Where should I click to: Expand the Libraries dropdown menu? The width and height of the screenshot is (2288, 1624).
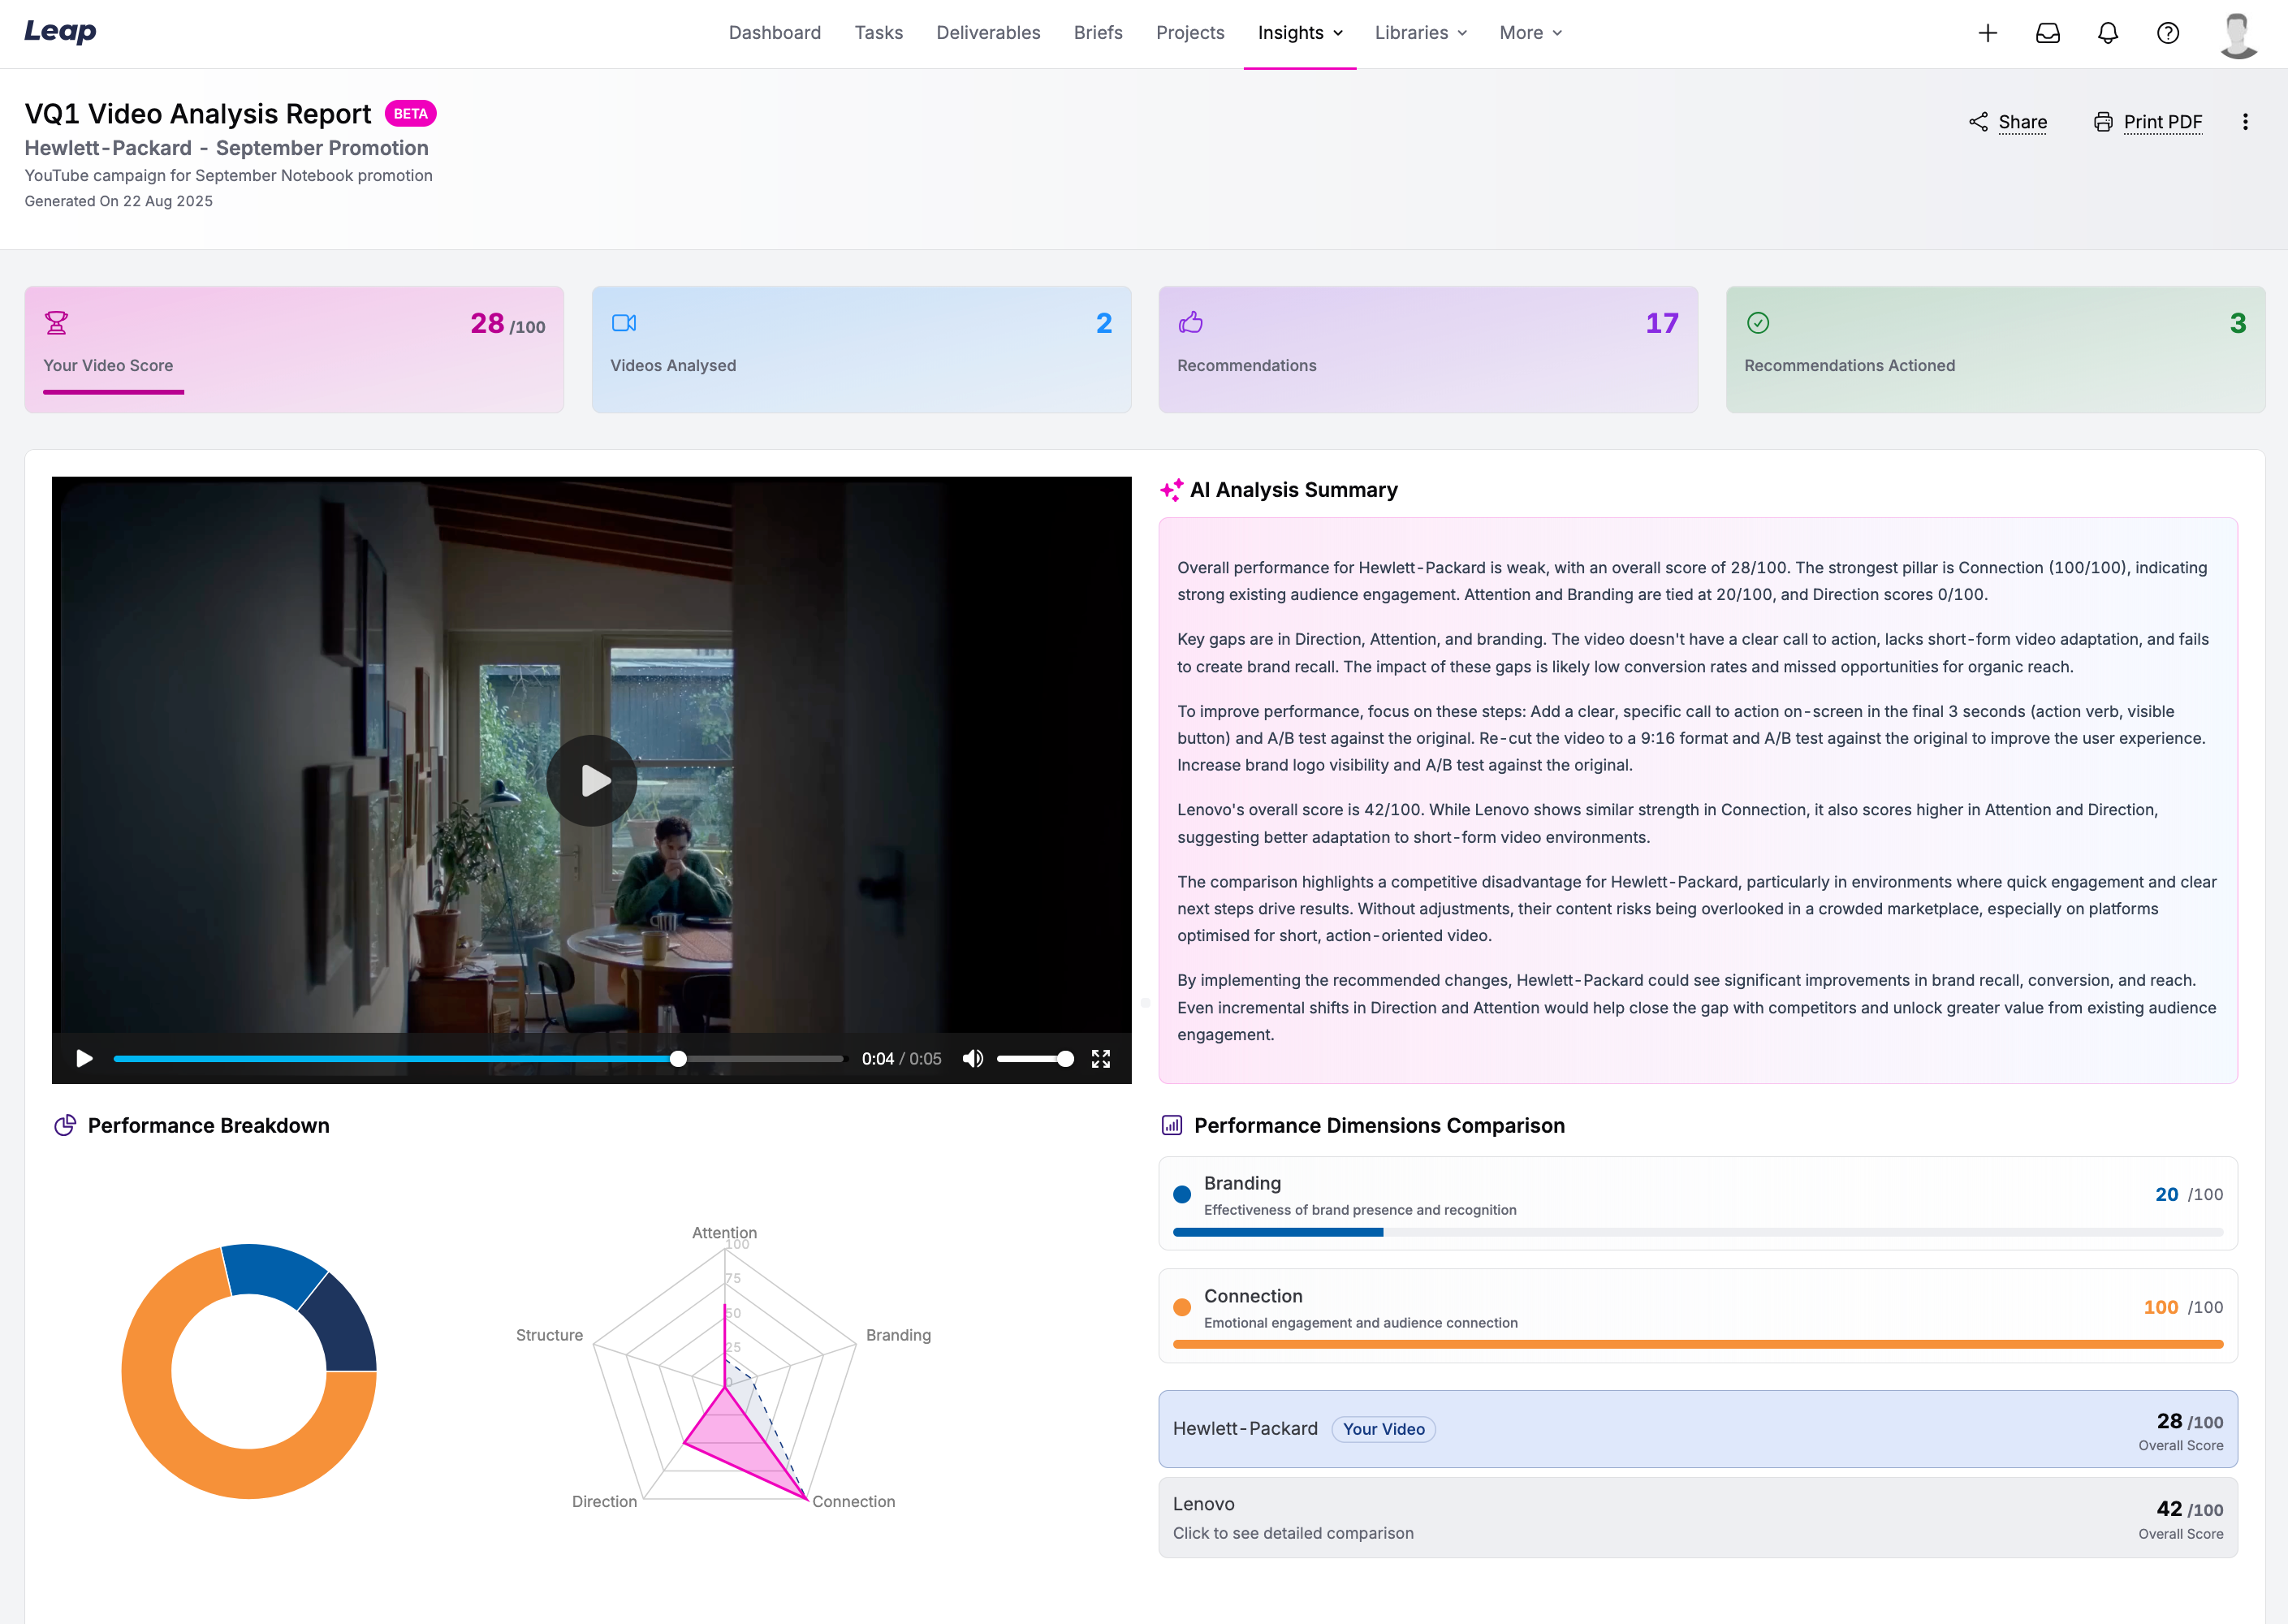point(1420,33)
